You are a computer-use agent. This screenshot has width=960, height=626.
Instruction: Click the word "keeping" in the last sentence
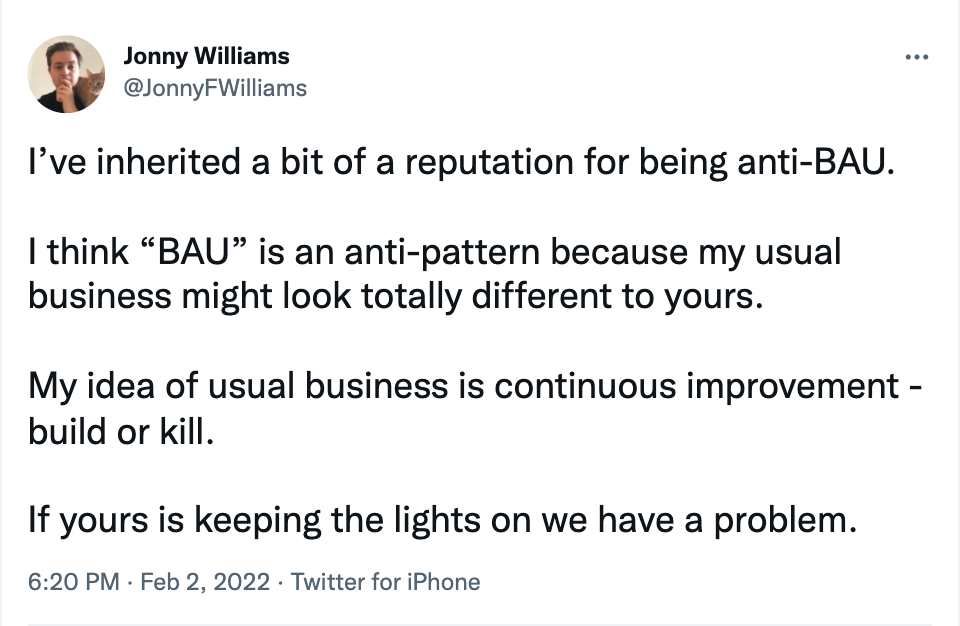[x=258, y=522]
